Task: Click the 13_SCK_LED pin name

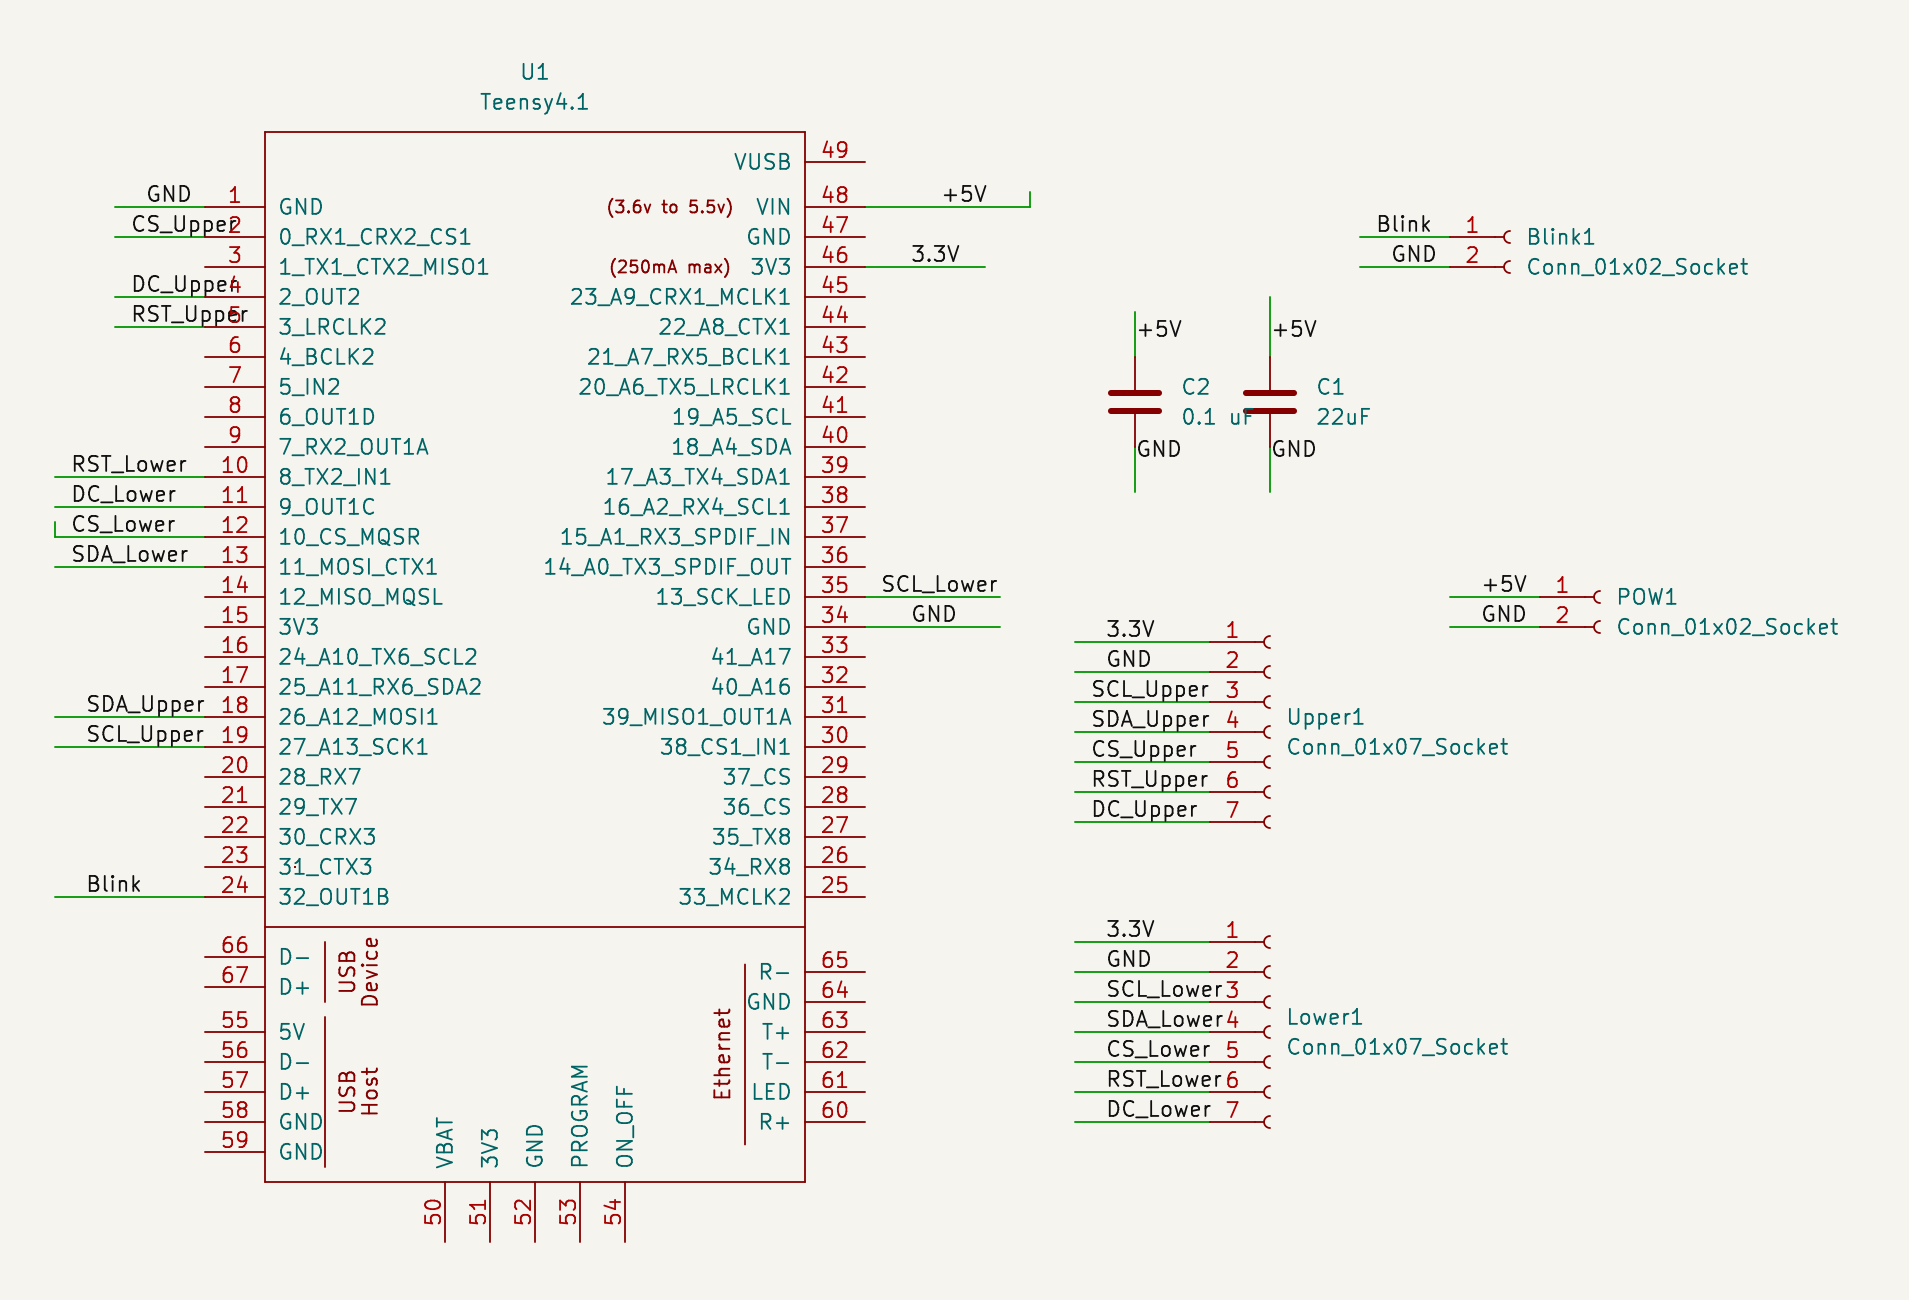Action: [723, 597]
